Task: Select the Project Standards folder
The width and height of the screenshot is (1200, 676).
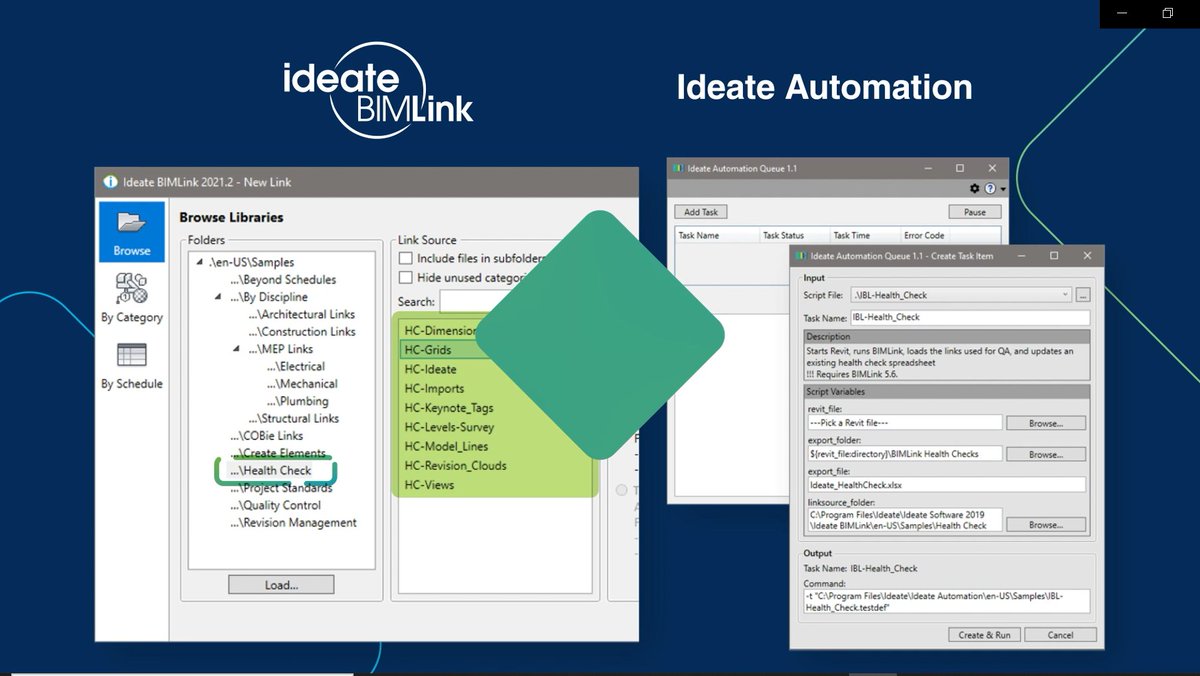Action: [281, 488]
